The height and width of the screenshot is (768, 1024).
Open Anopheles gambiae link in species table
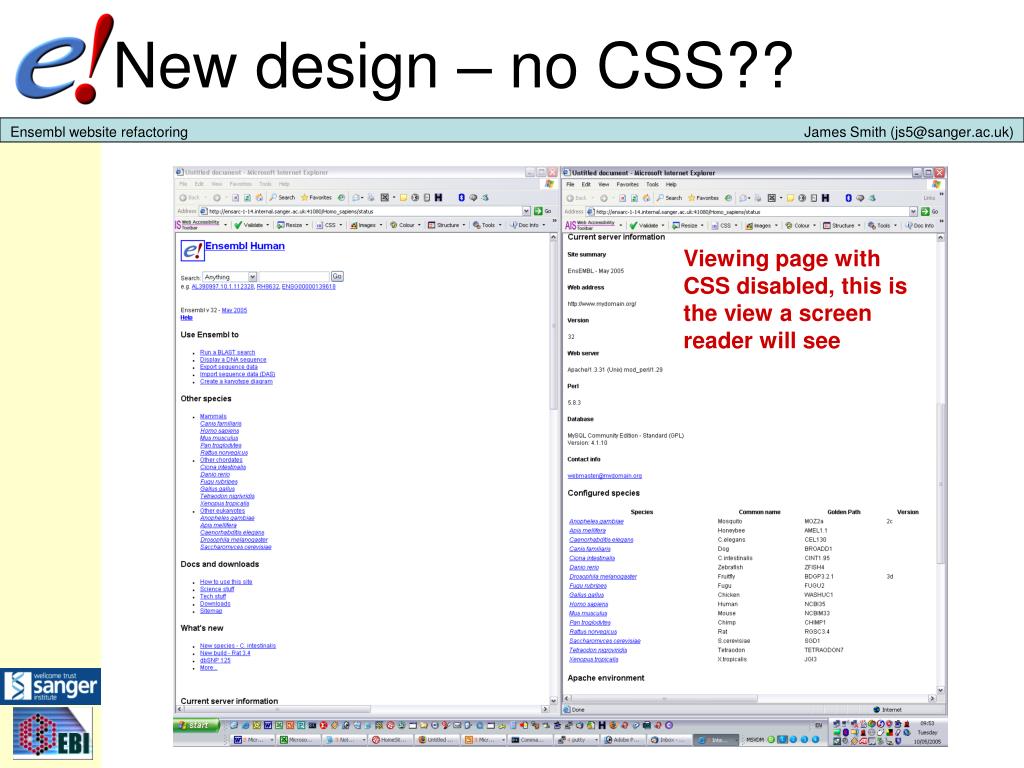point(596,521)
